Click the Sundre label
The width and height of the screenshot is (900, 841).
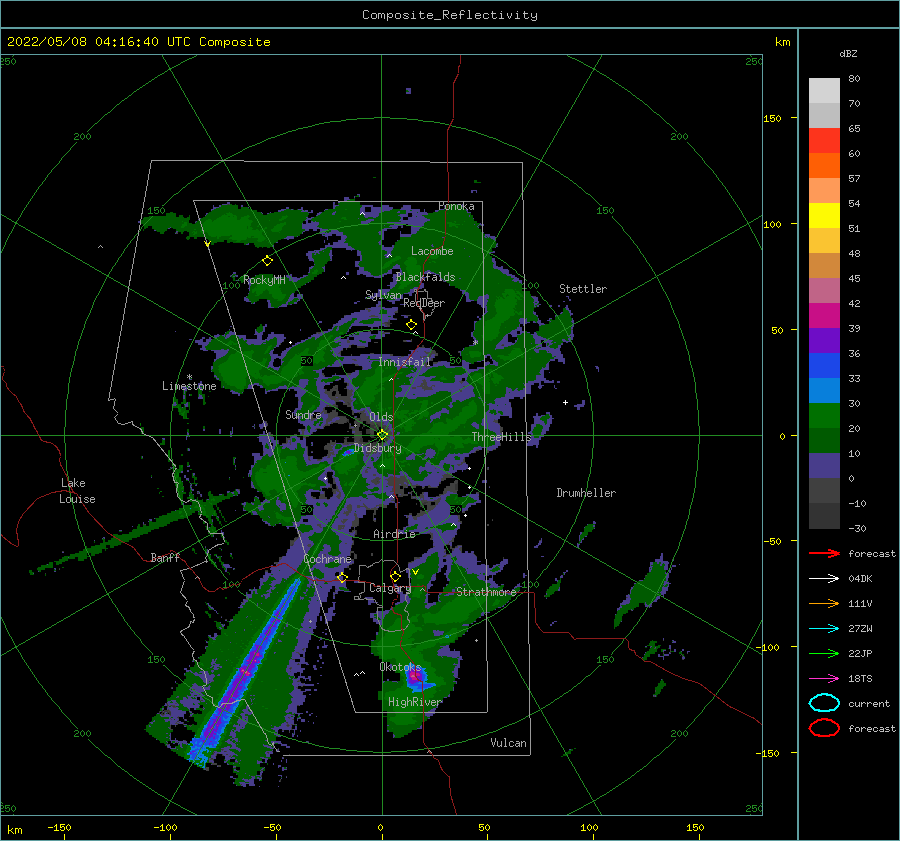pyautogui.click(x=303, y=414)
